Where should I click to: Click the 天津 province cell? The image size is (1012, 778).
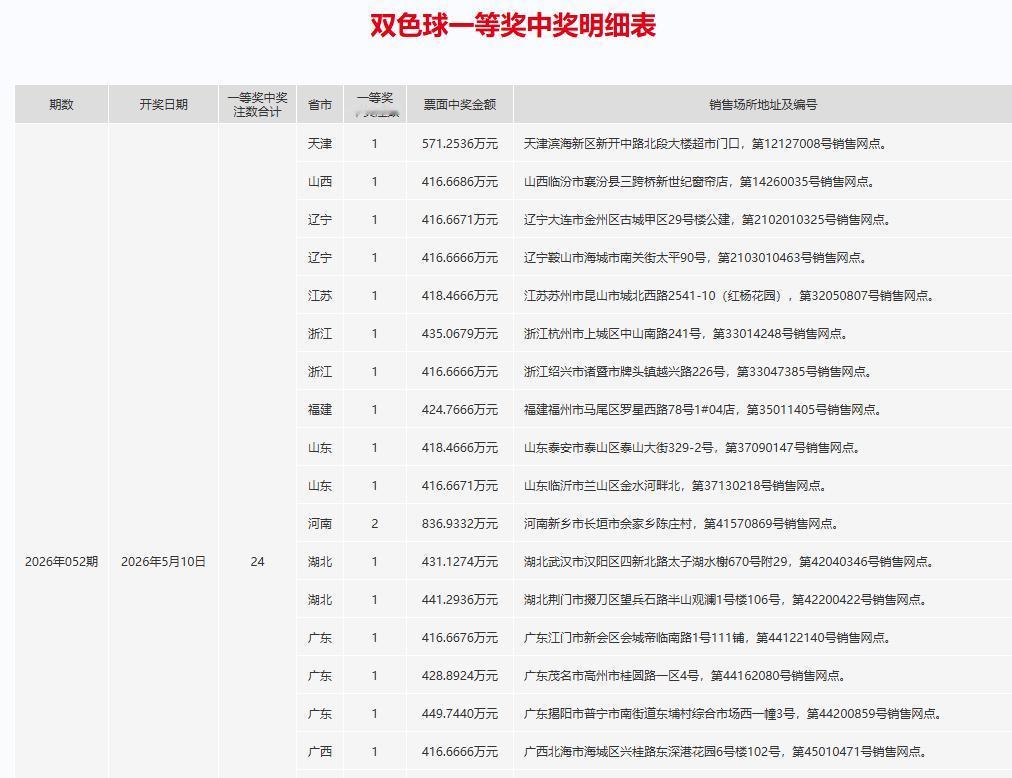[320, 143]
